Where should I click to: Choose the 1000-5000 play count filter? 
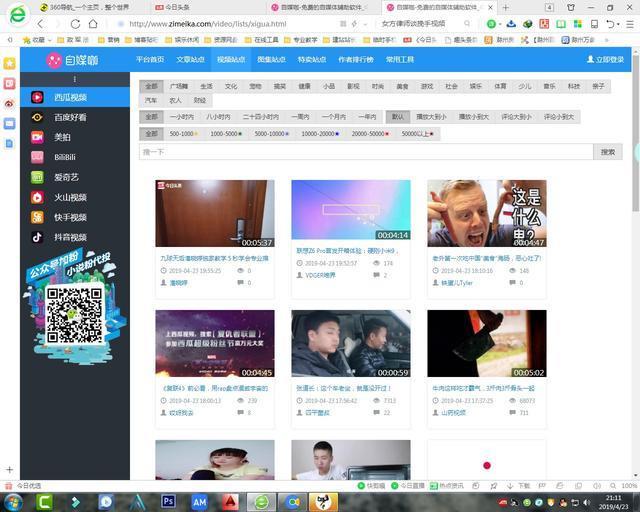(x=225, y=133)
